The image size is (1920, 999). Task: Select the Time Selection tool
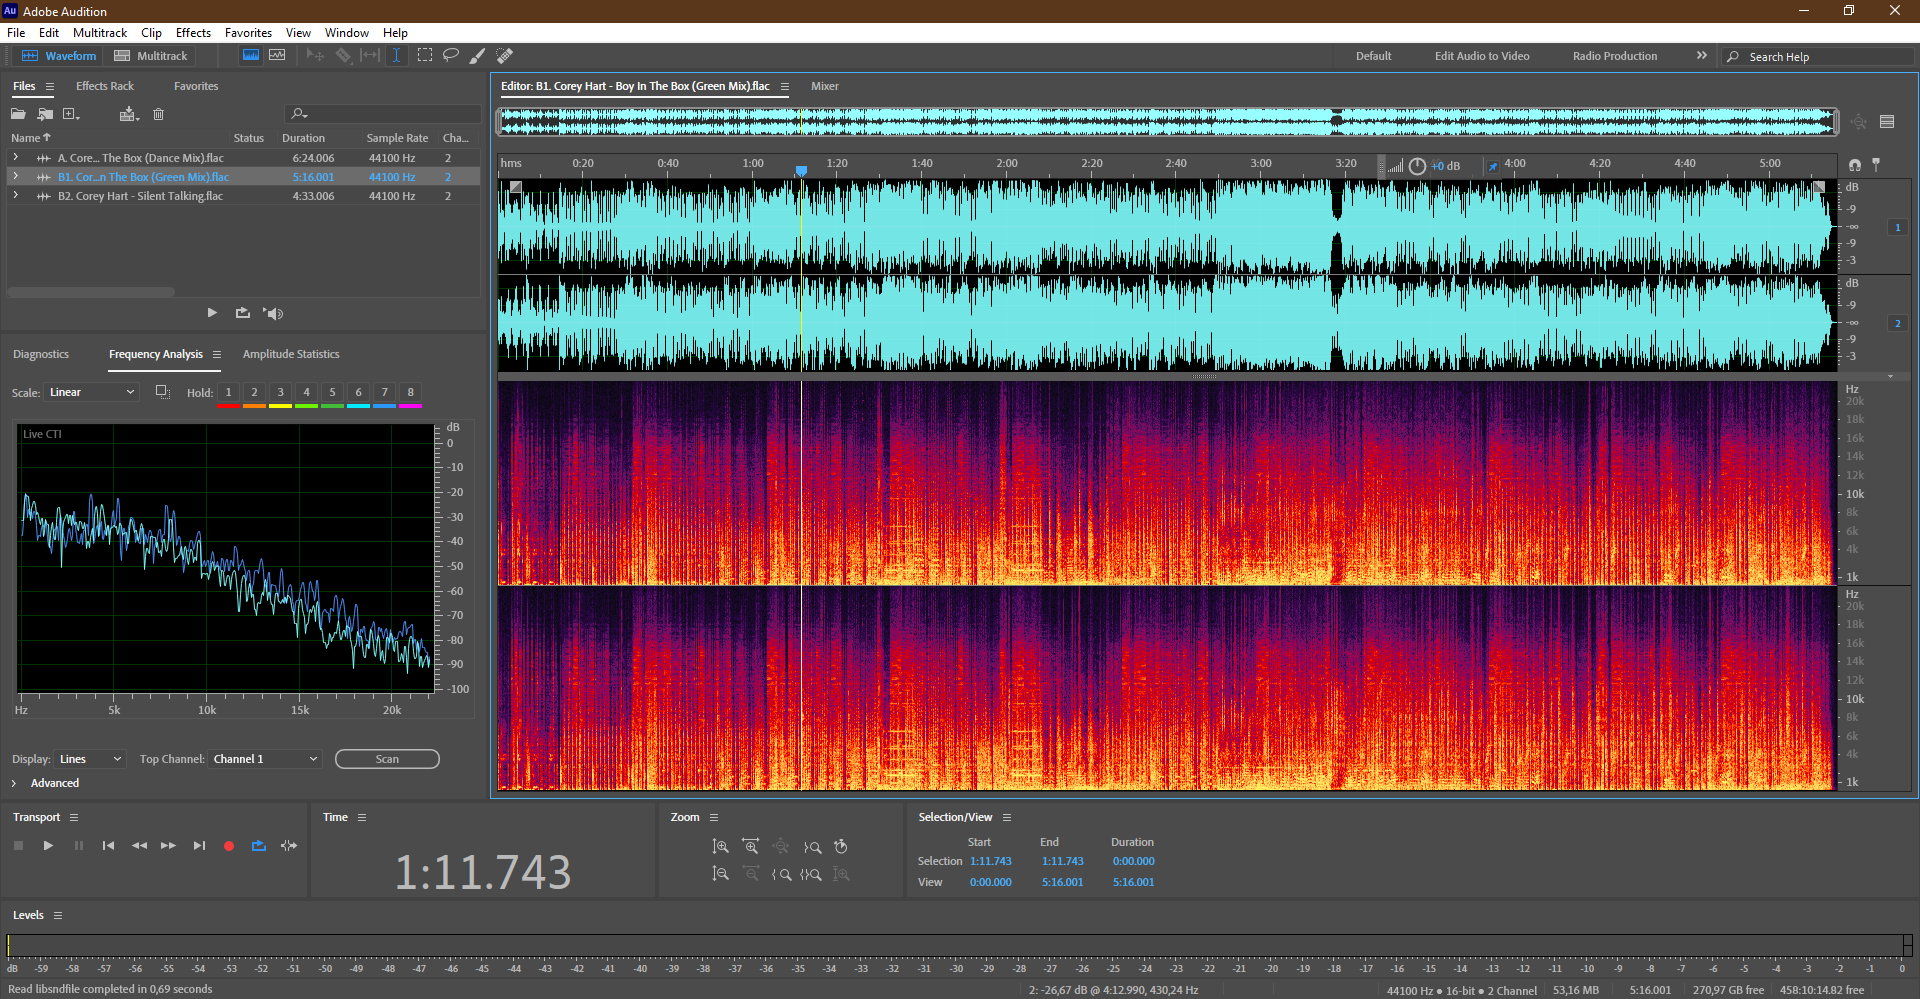point(396,56)
